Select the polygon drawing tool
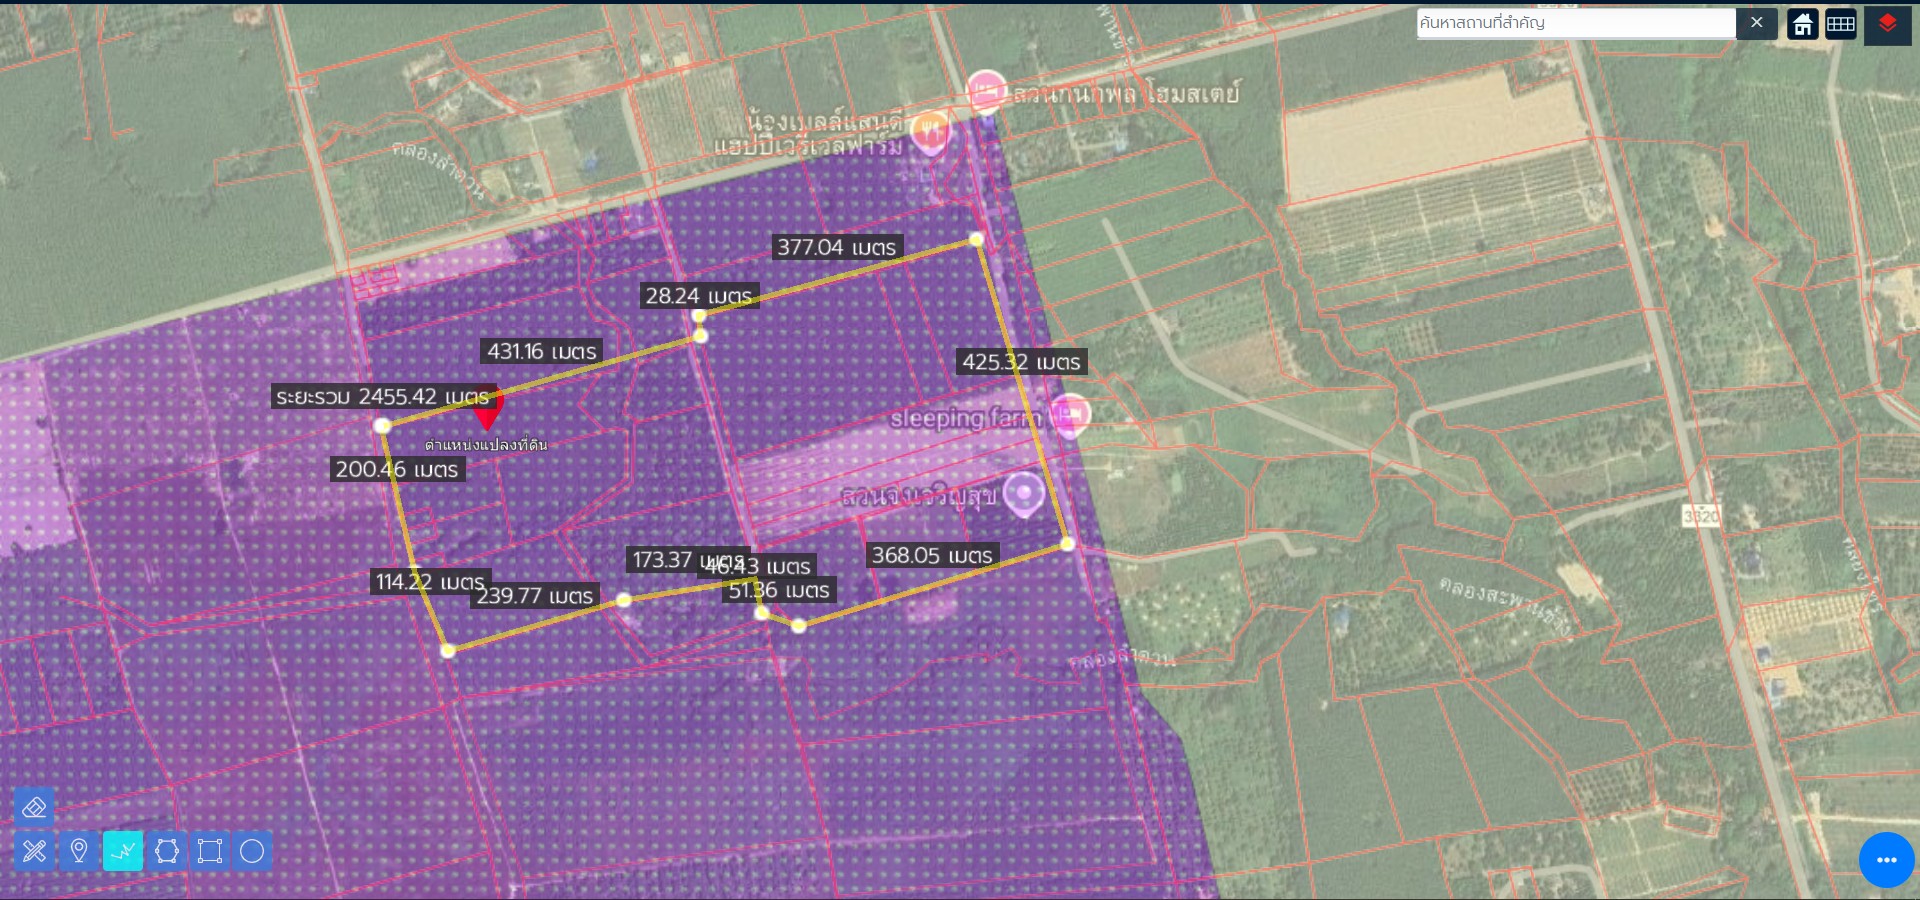The height and width of the screenshot is (900, 1920). coord(167,851)
